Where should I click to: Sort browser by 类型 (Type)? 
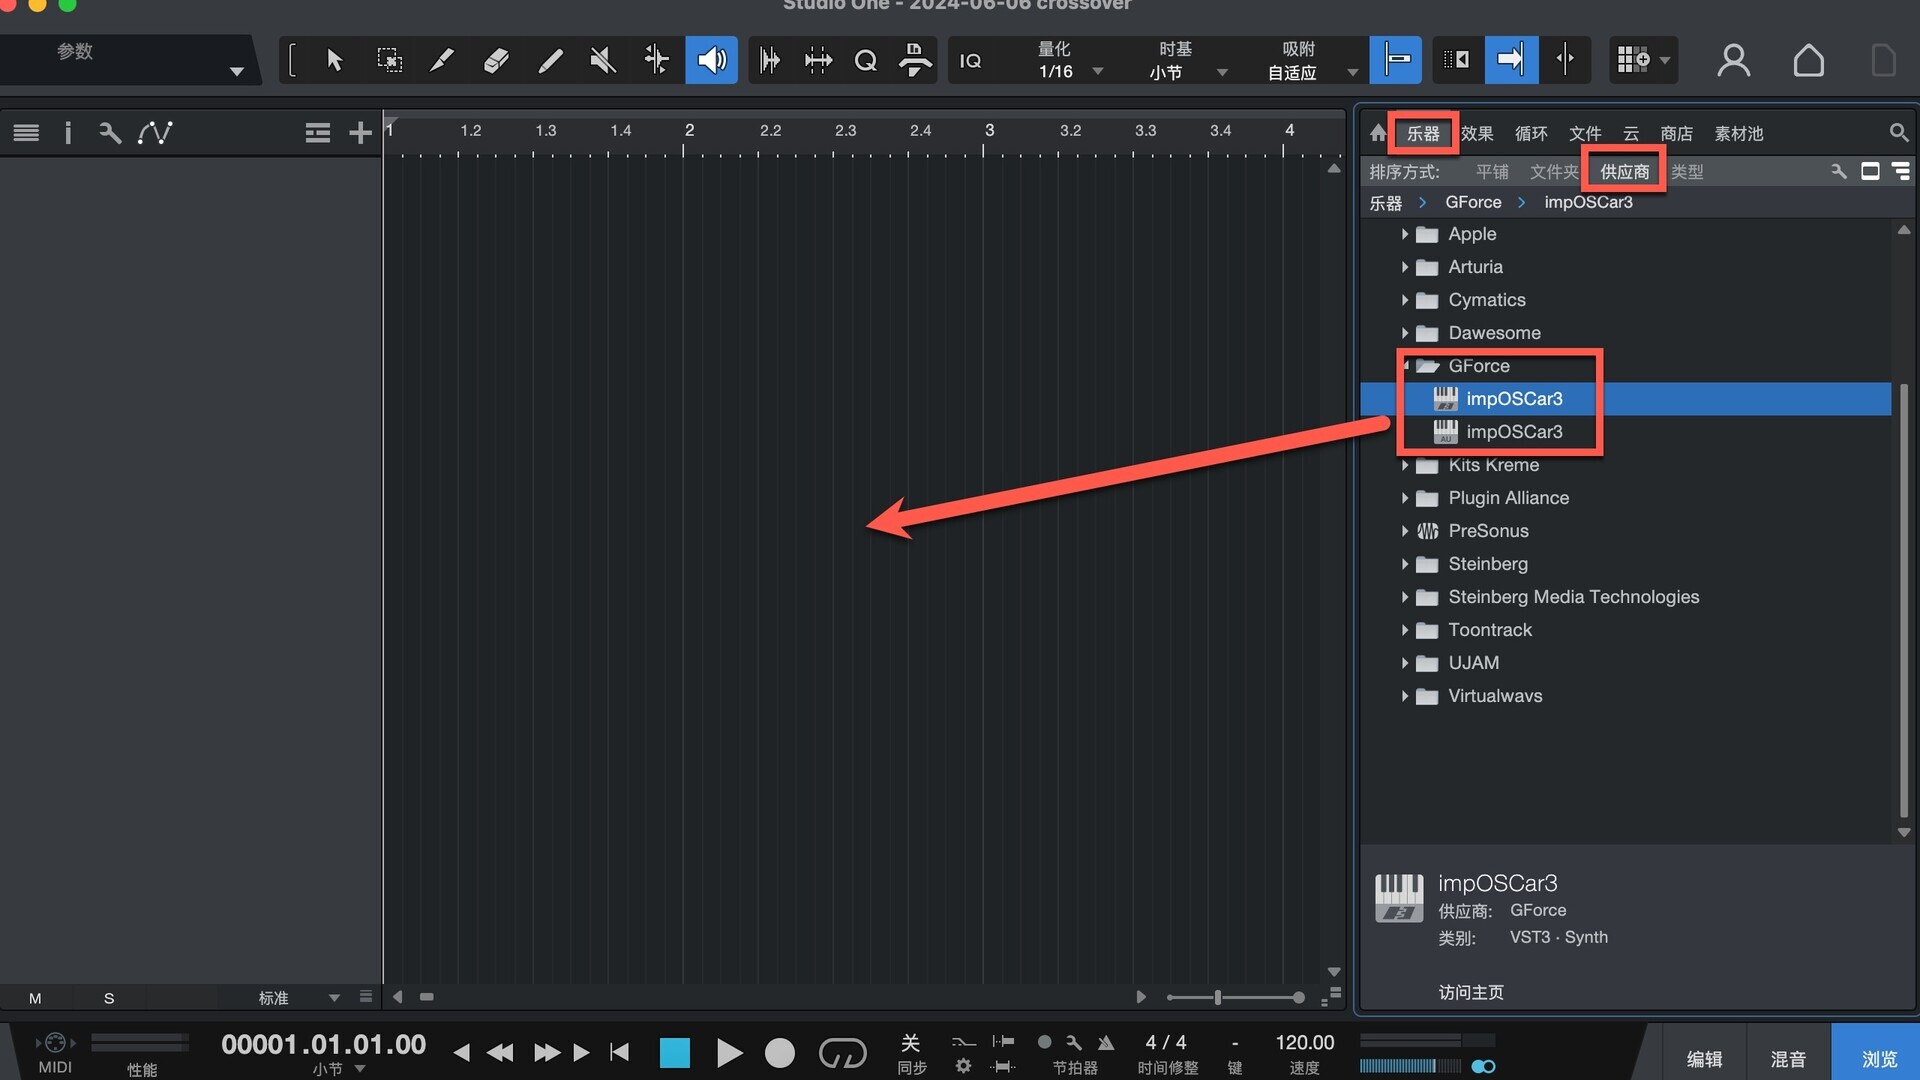point(1687,172)
